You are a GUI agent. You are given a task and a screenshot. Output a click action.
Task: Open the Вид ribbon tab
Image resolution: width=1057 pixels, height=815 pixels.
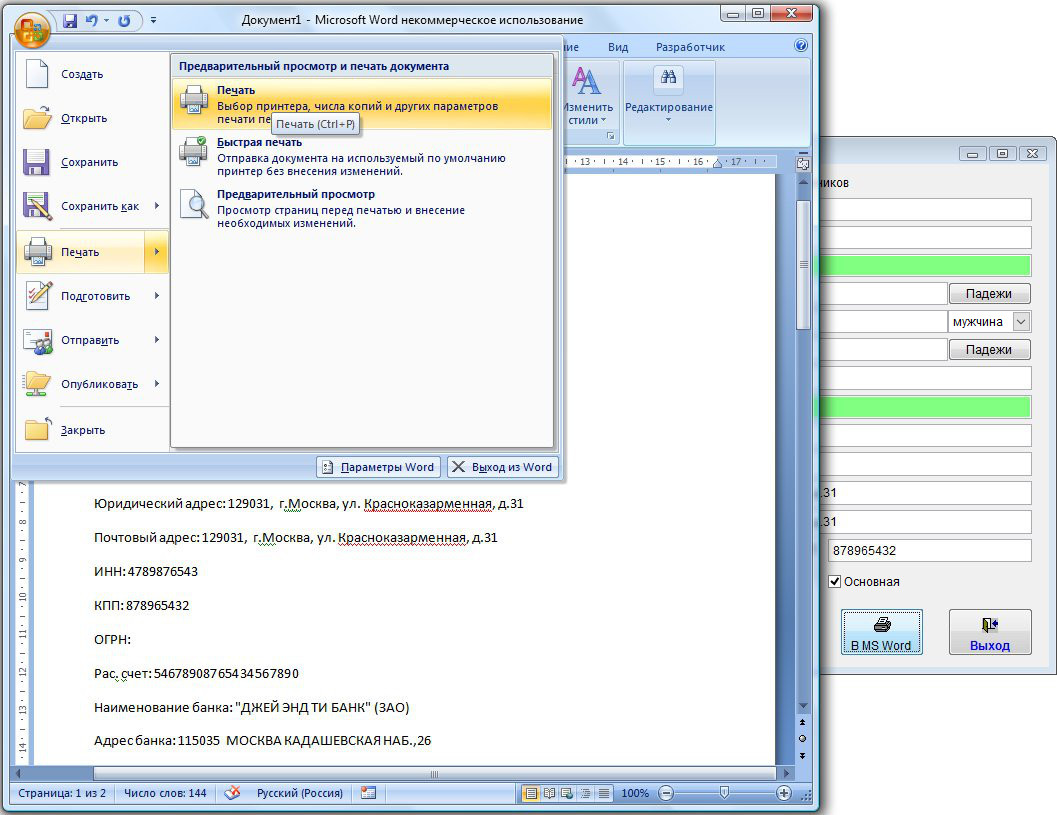coord(618,47)
